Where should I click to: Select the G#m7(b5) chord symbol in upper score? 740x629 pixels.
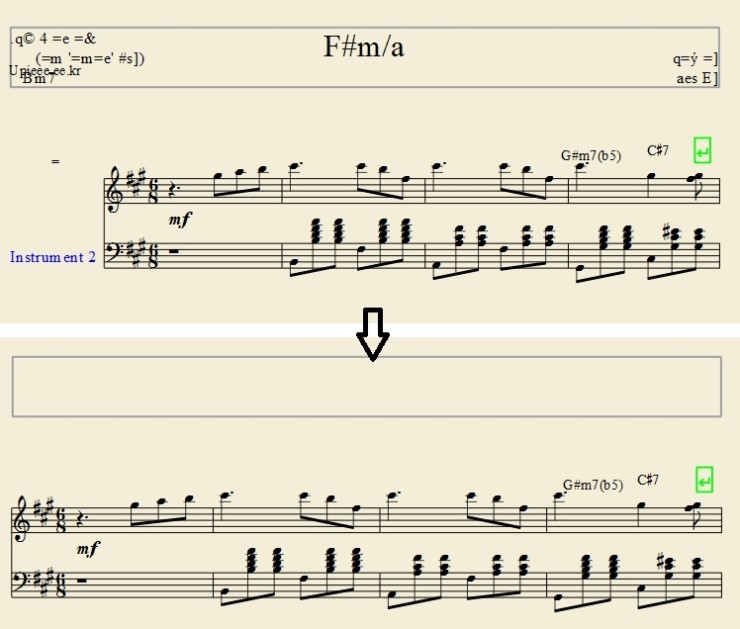[591, 155]
